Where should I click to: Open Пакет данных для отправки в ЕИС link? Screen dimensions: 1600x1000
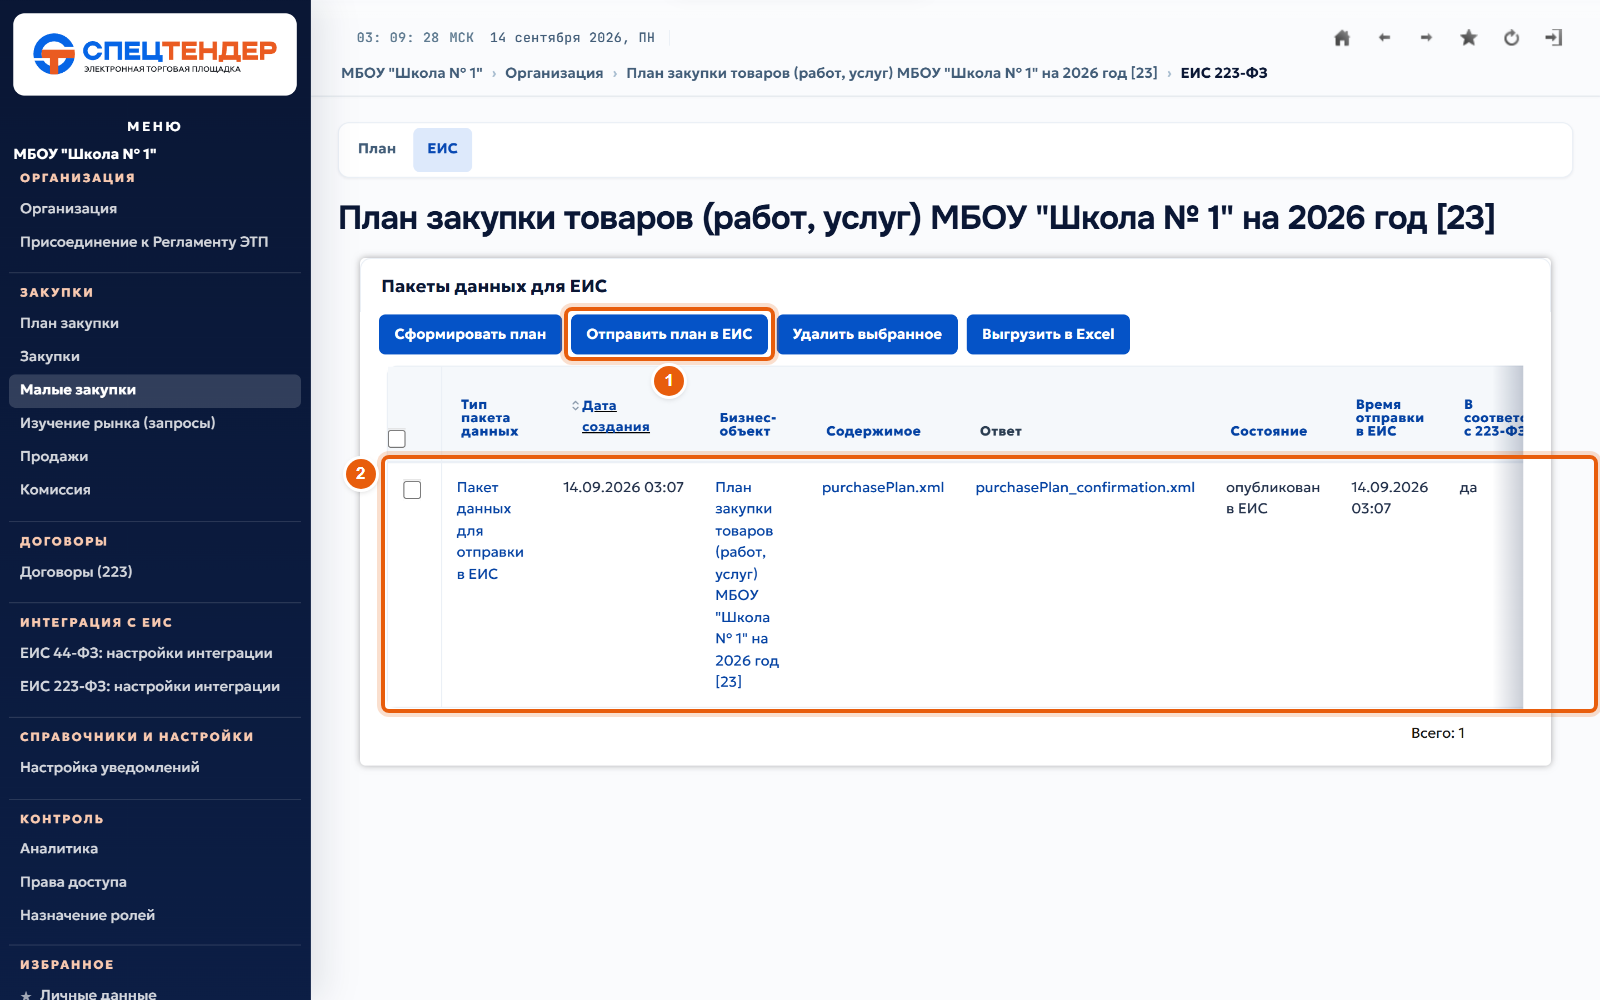point(490,530)
